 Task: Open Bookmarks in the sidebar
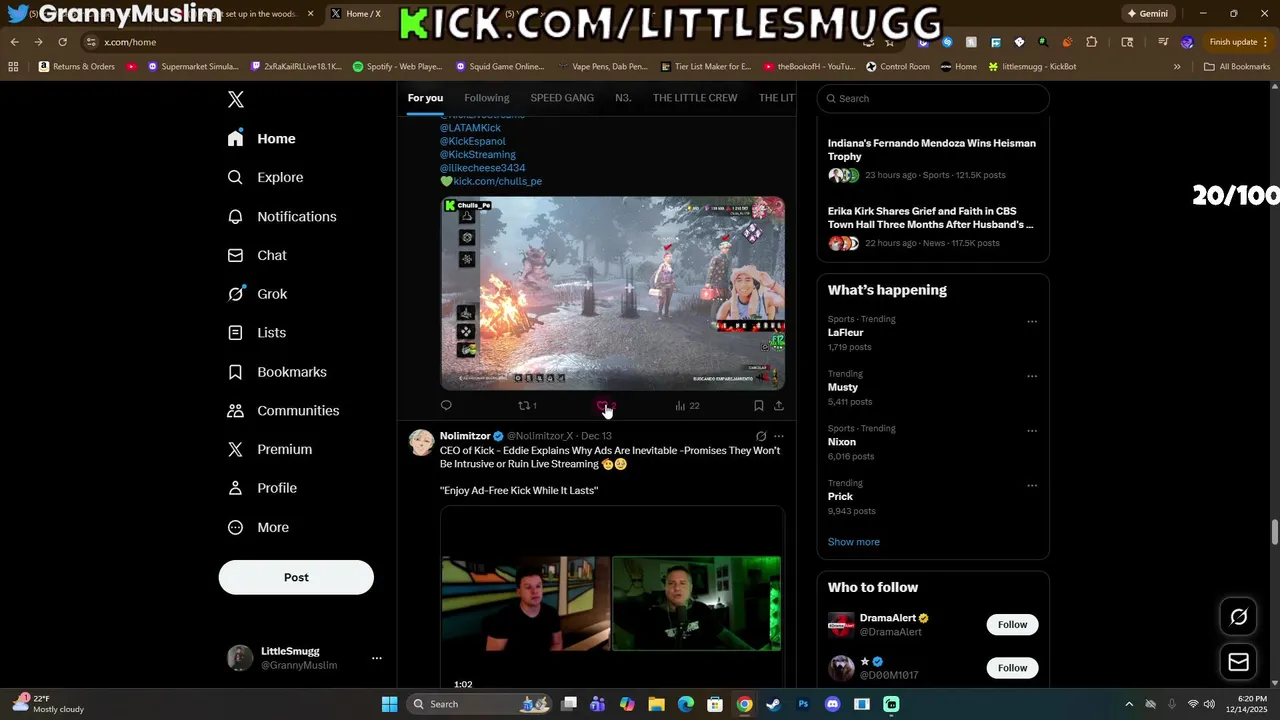(278, 372)
